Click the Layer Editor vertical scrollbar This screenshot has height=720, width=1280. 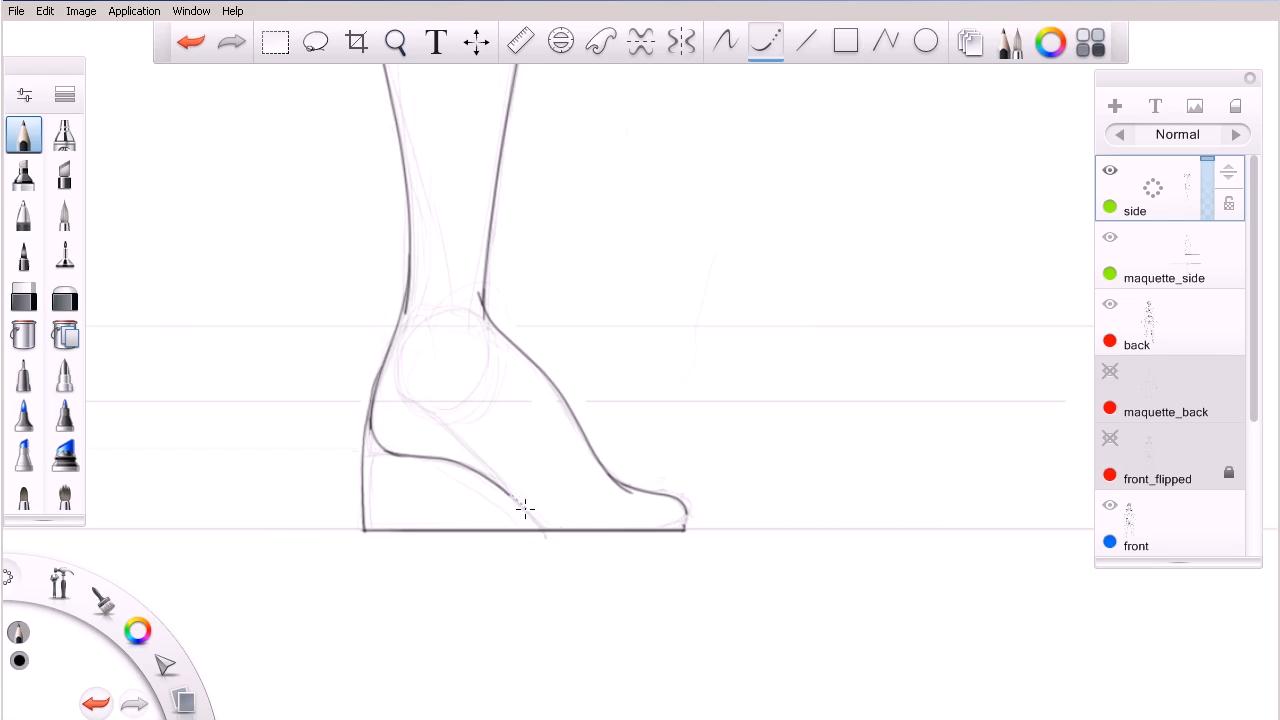(1253, 288)
